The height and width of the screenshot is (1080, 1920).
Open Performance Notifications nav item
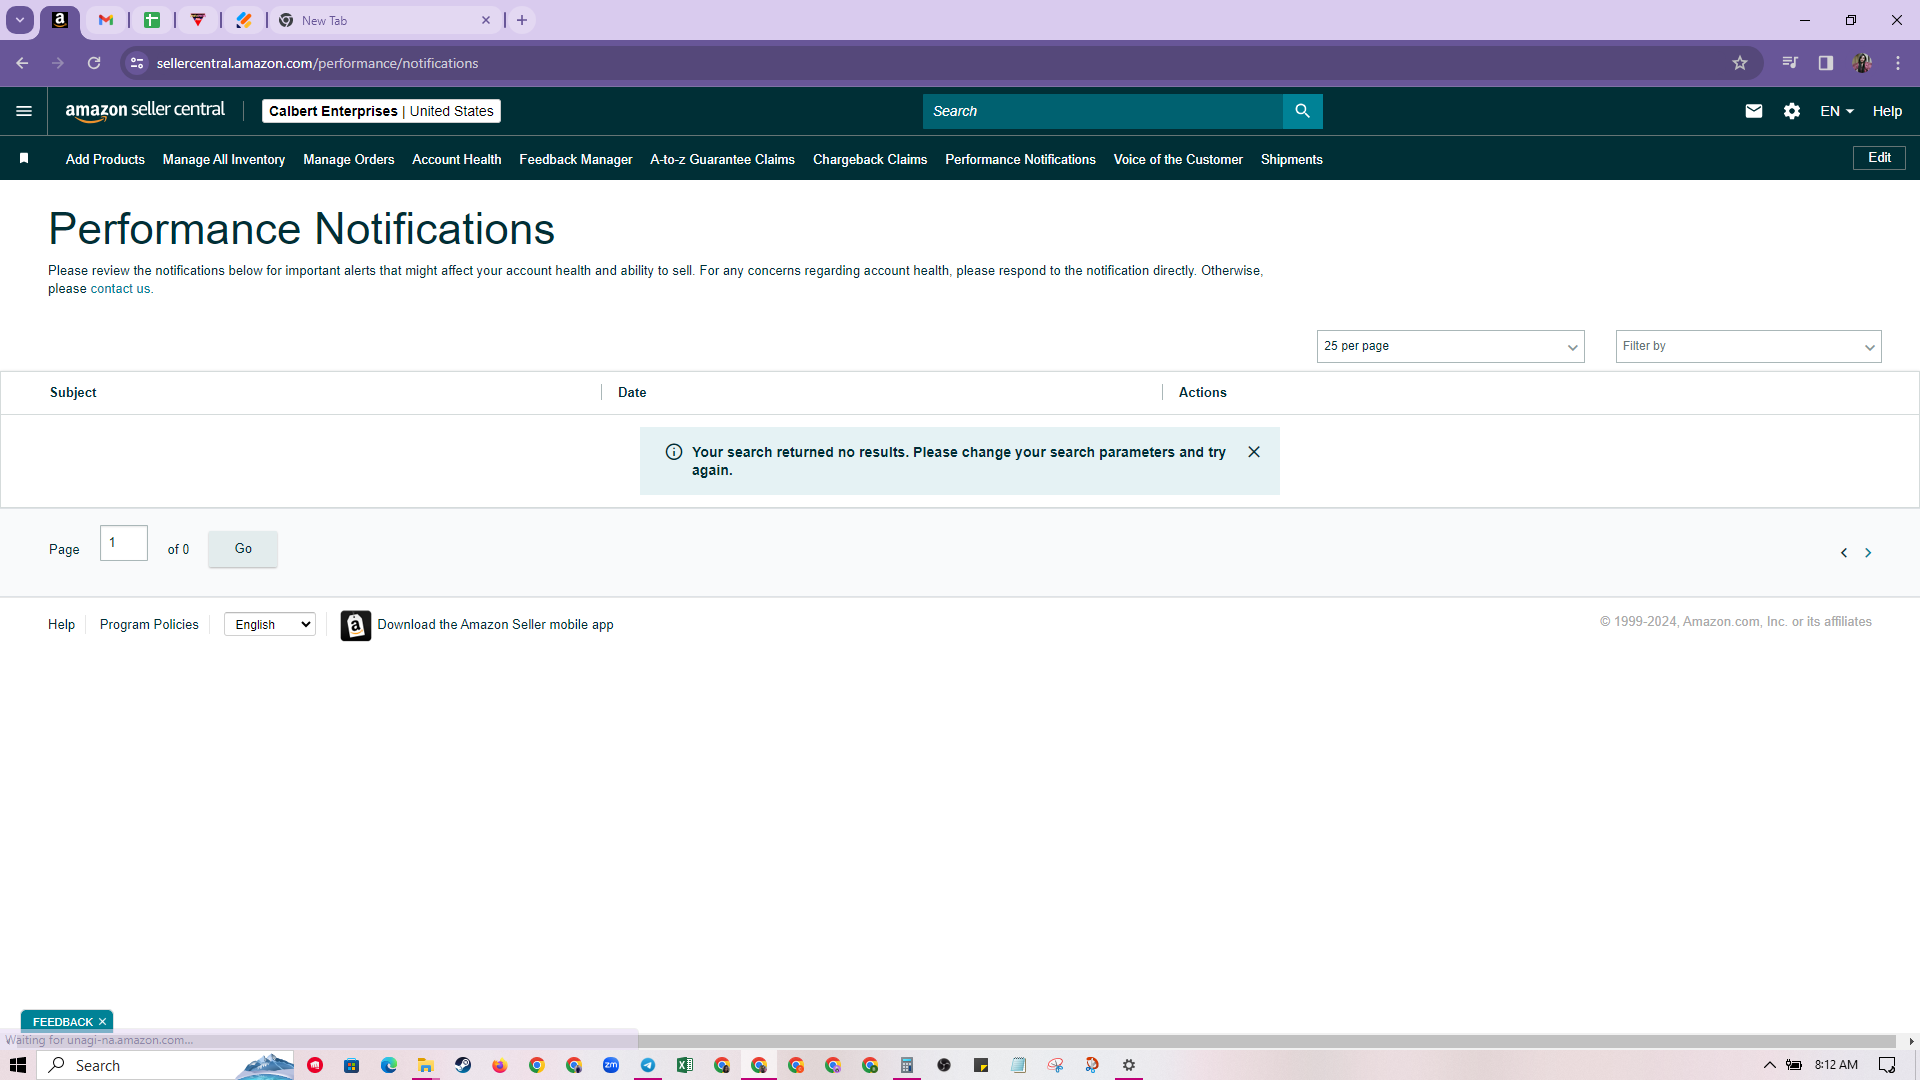(1020, 159)
